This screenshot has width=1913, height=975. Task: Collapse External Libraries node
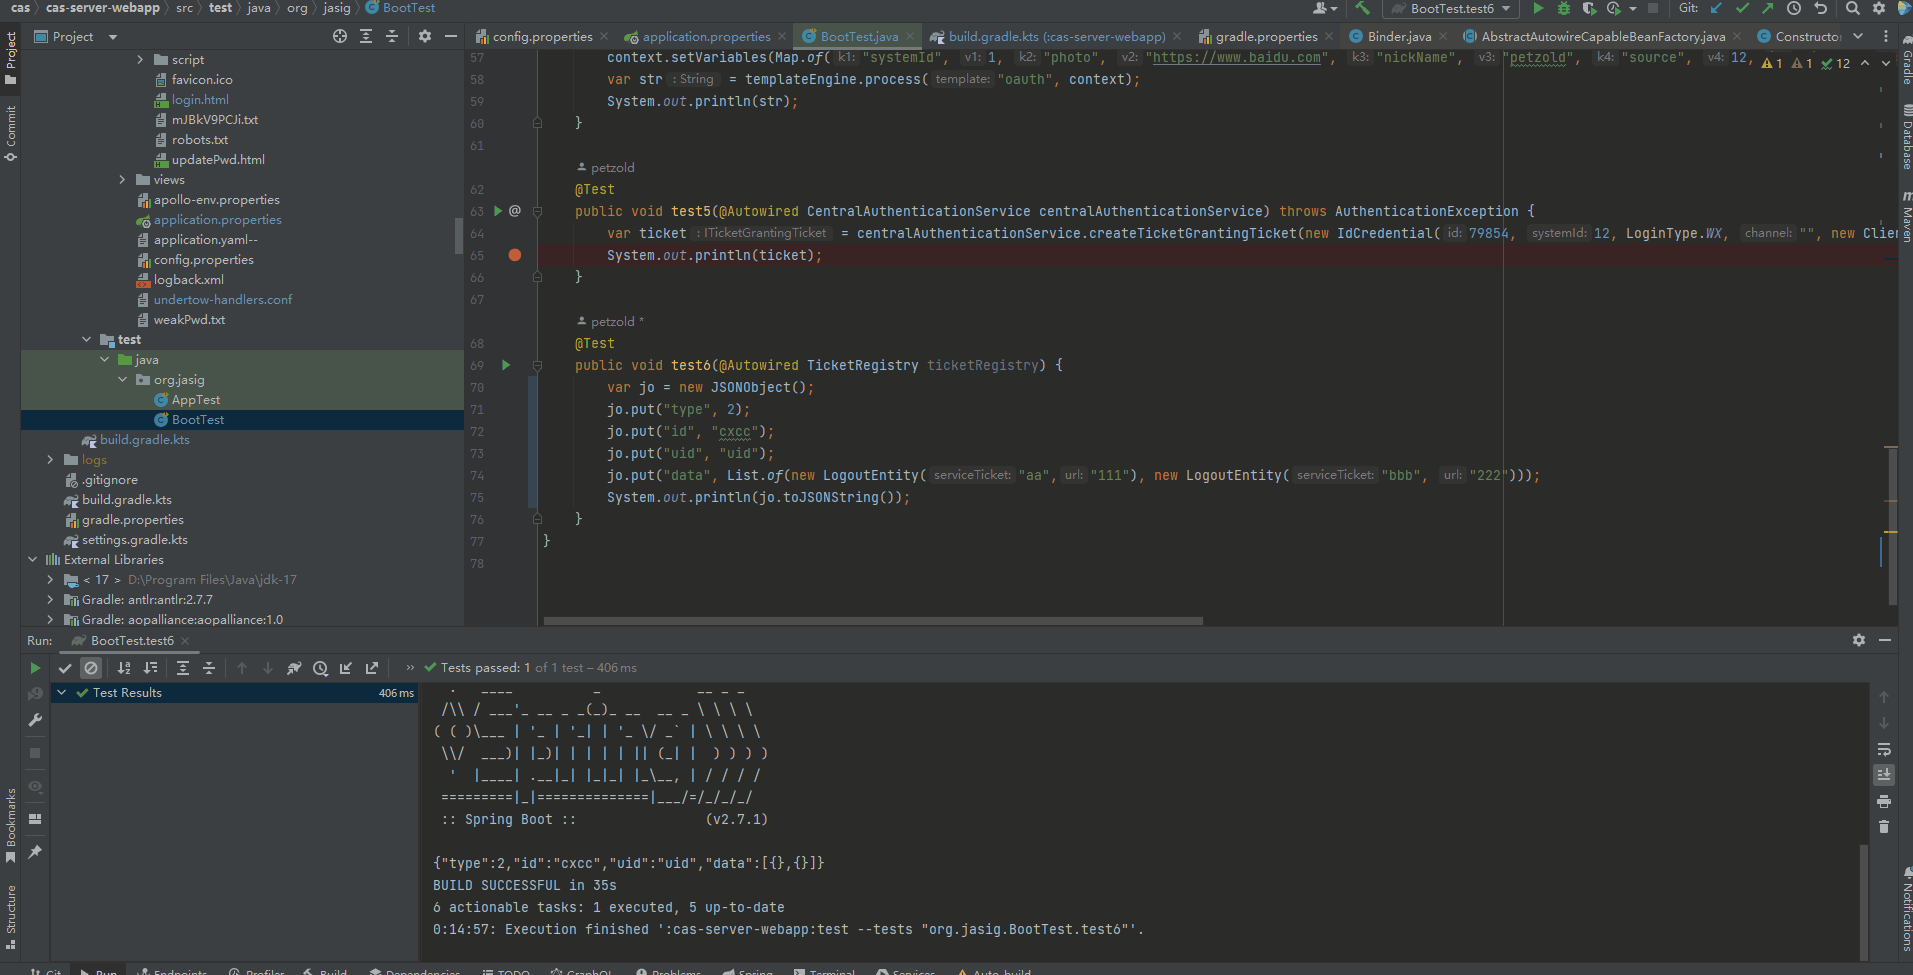click(32, 560)
